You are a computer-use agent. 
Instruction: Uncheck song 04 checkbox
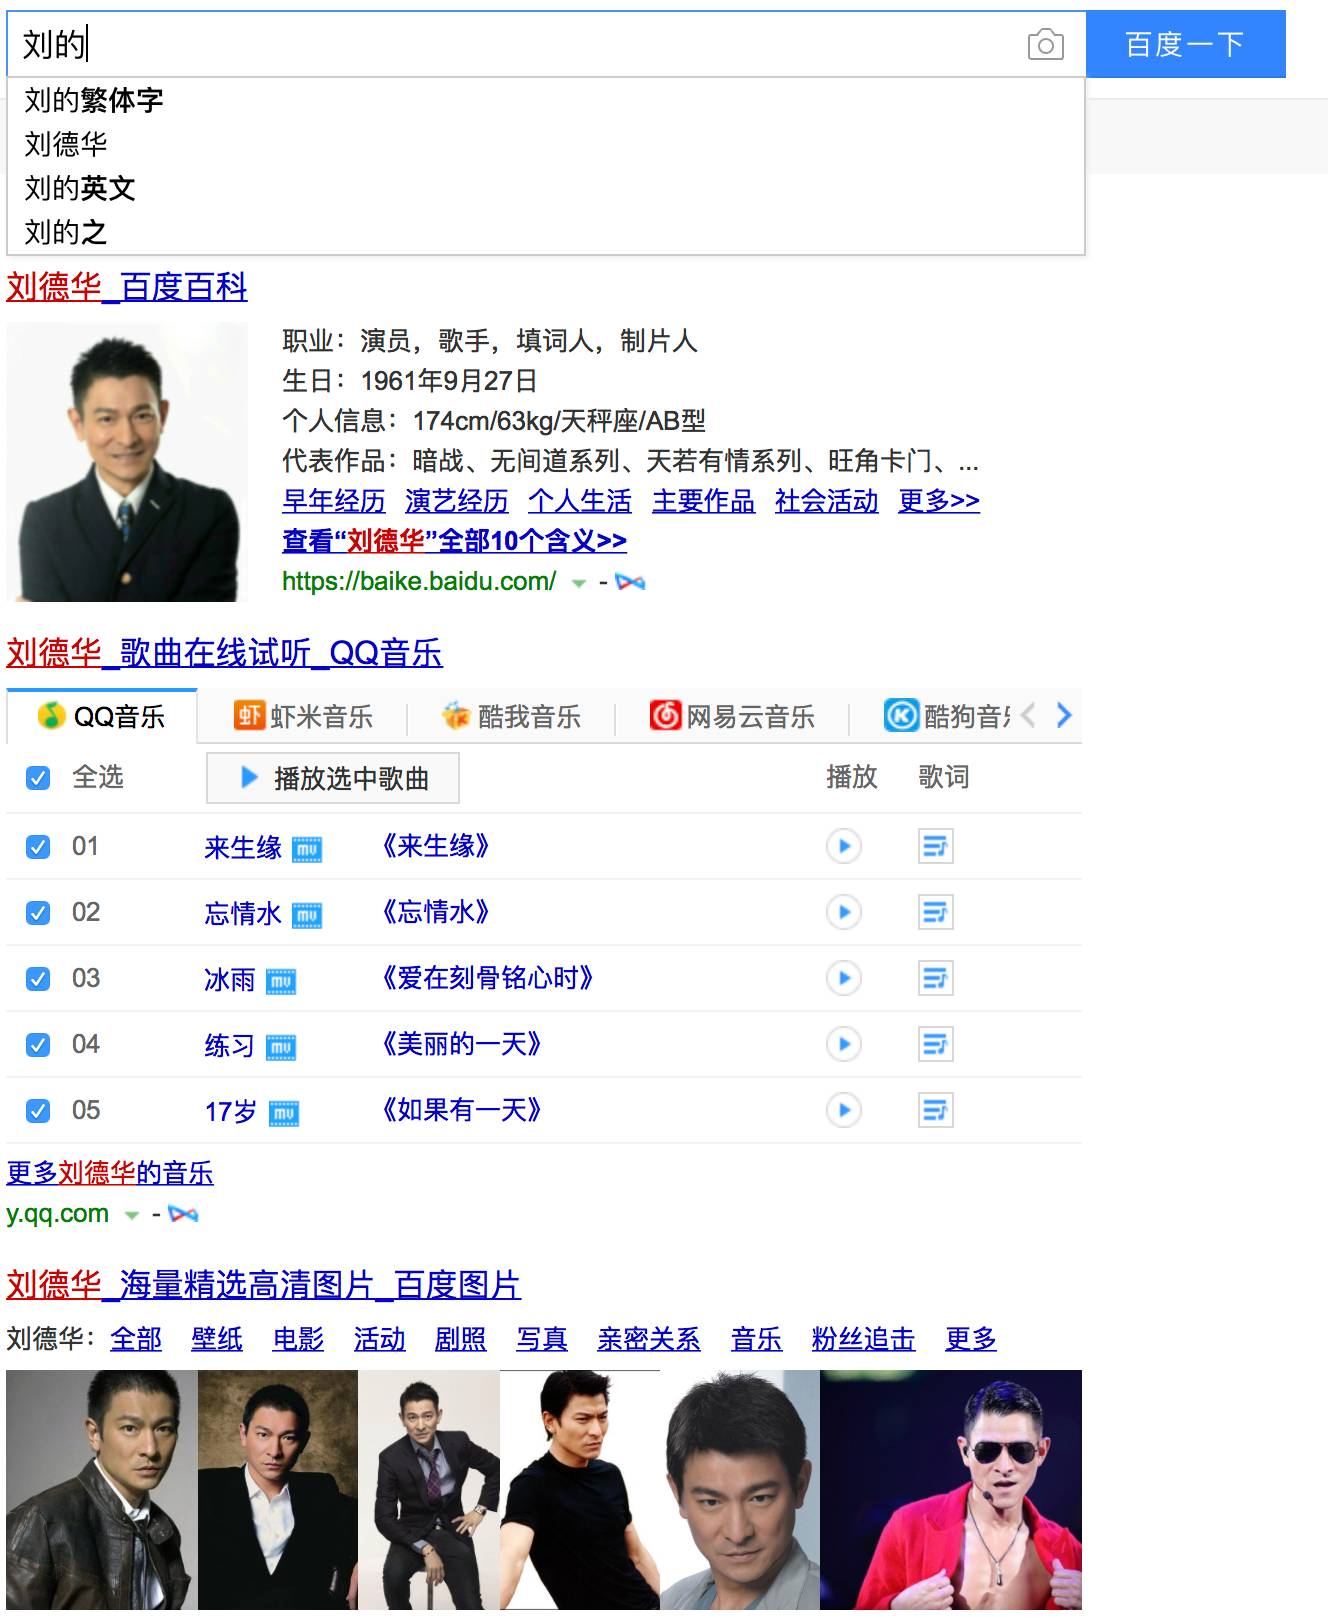tap(38, 1045)
